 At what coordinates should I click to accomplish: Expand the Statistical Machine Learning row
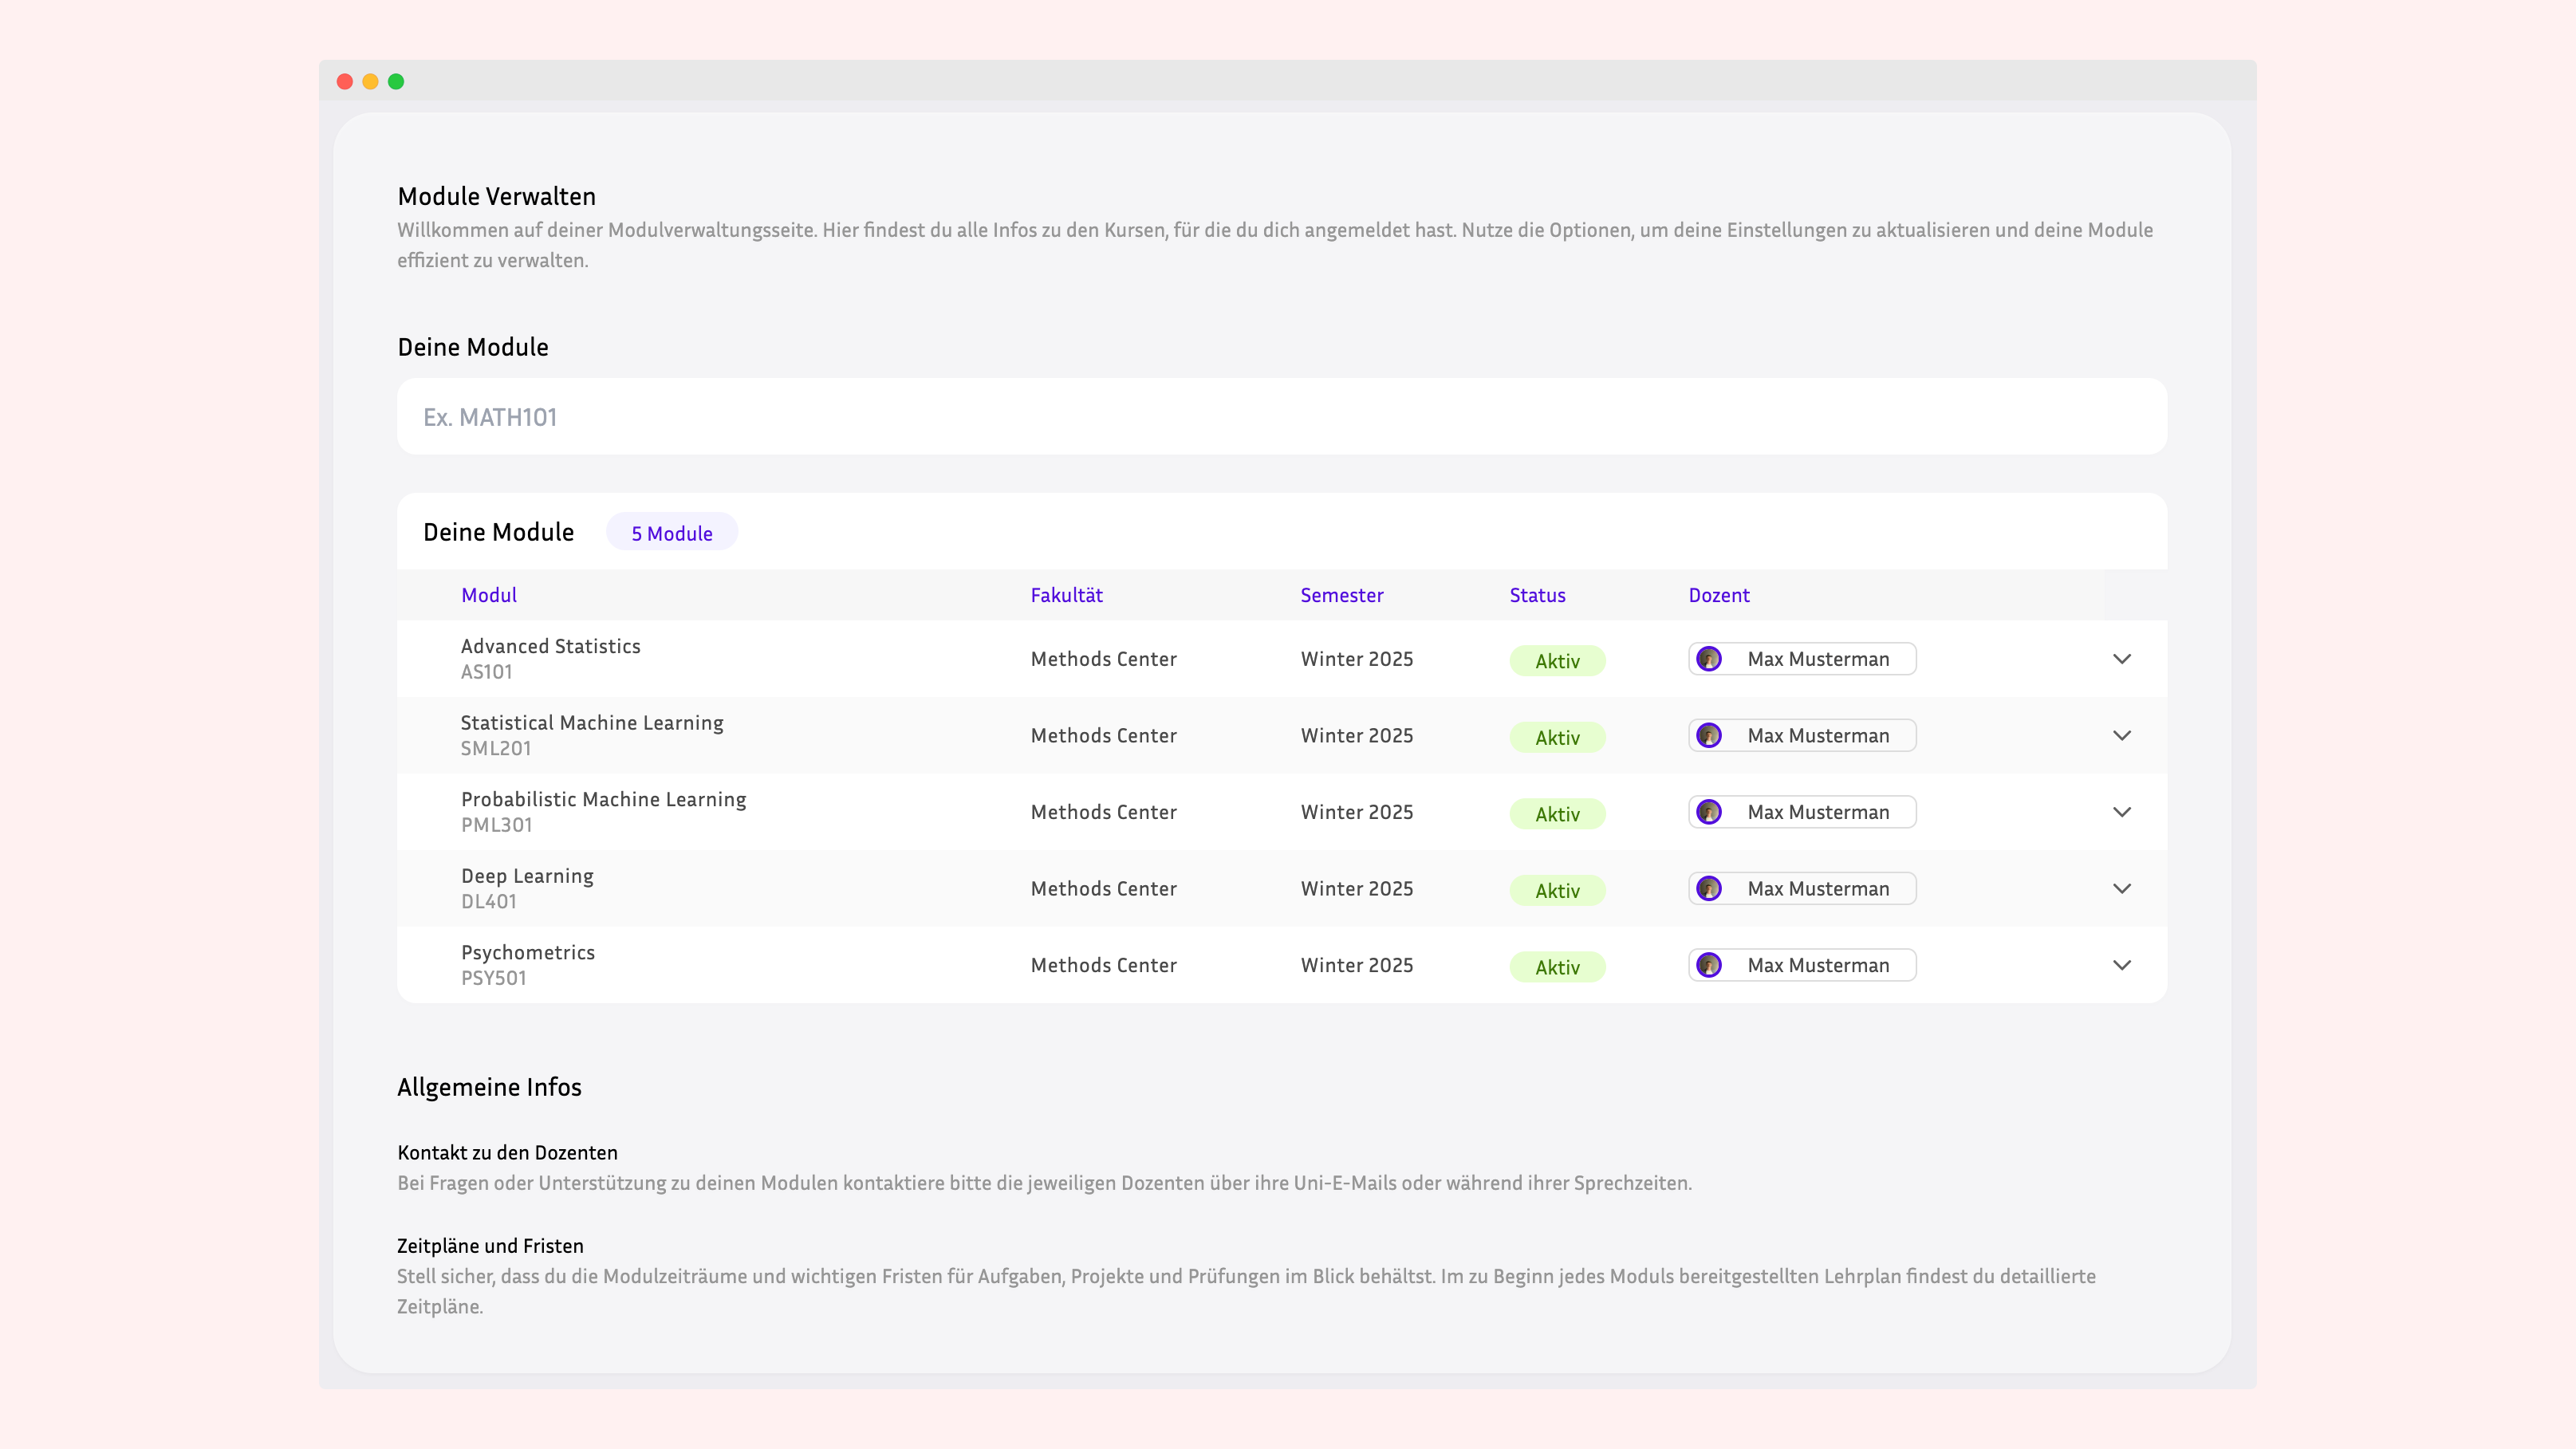[x=2122, y=735]
